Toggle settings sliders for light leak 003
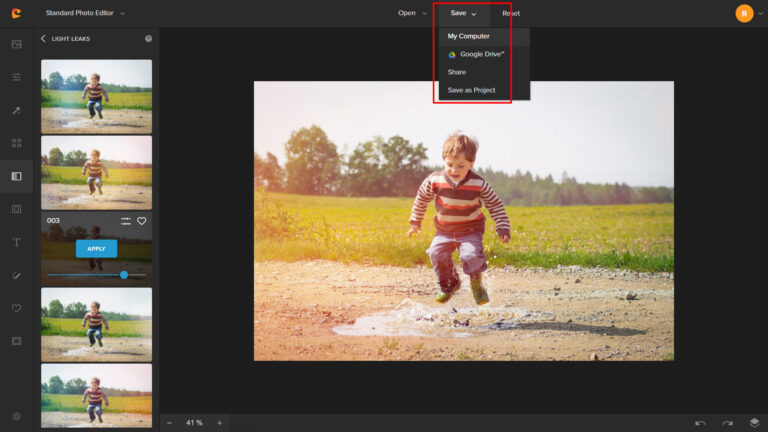The image size is (768, 432). 126,221
